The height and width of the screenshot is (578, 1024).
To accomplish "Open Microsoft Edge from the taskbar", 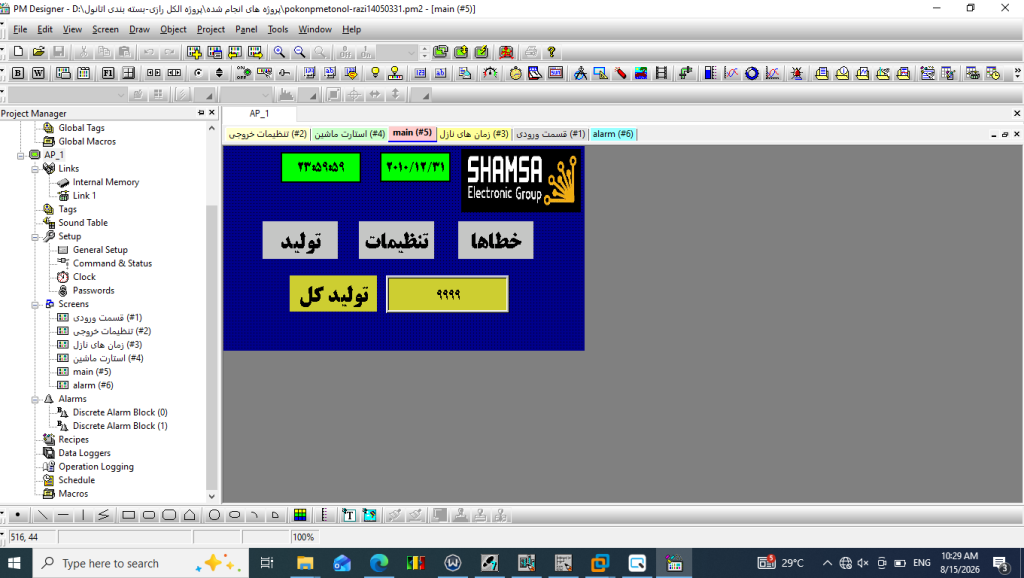I will click(x=379, y=563).
